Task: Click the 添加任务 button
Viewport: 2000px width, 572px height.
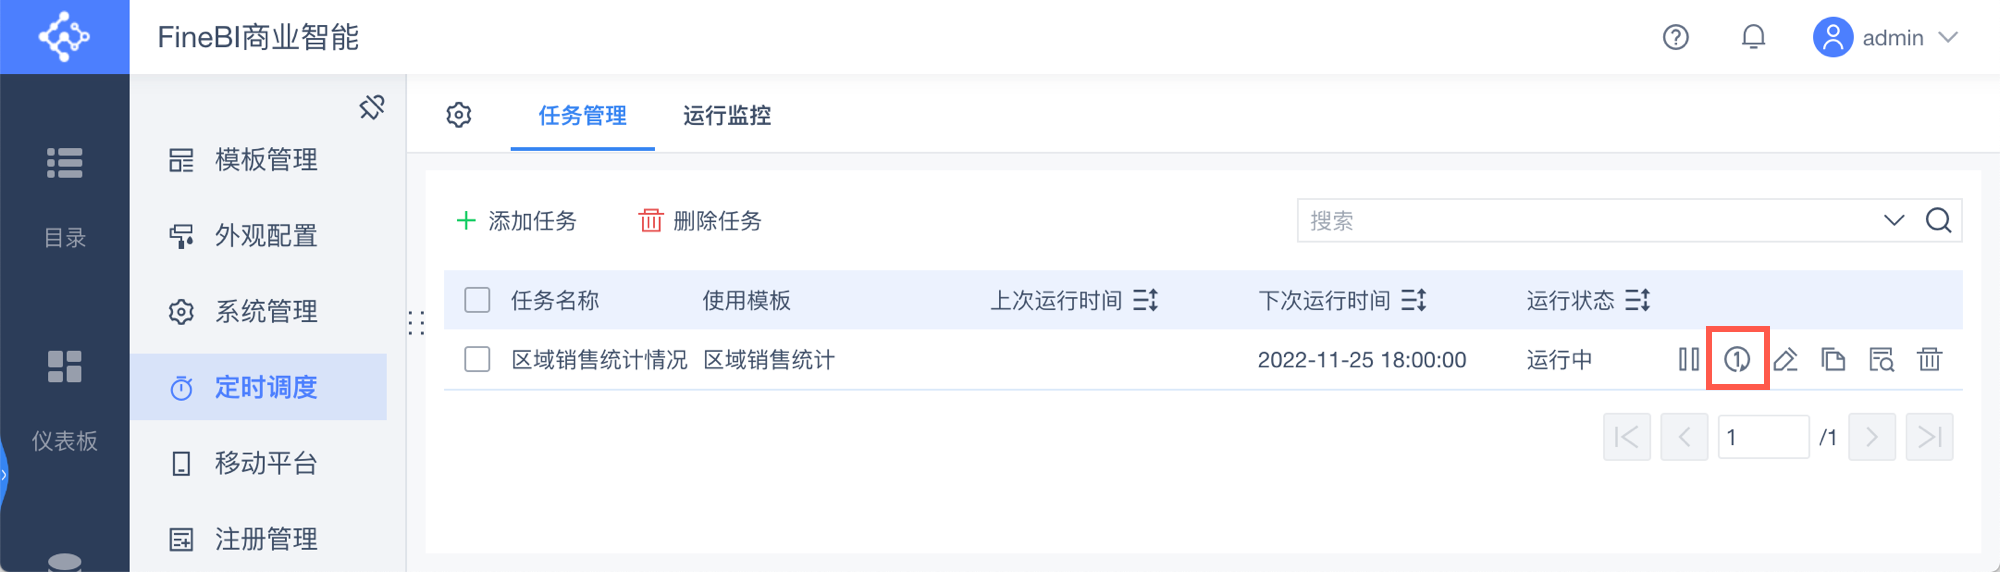Action: [x=517, y=220]
